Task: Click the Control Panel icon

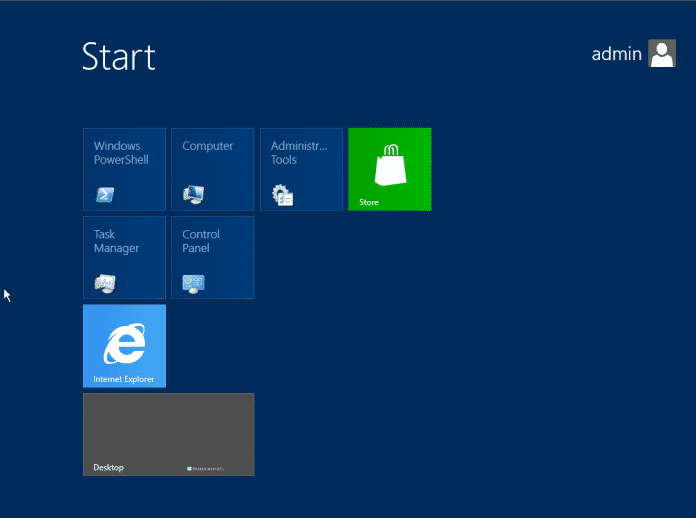Action: coord(193,284)
